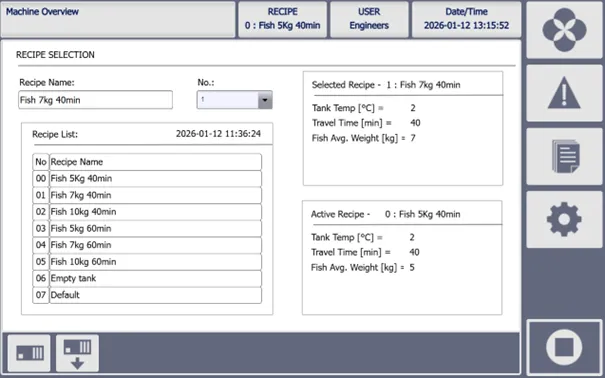This screenshot has height=378, width=605.
Task: Click recipe number cell 04
Action: pyautogui.click(x=41, y=245)
